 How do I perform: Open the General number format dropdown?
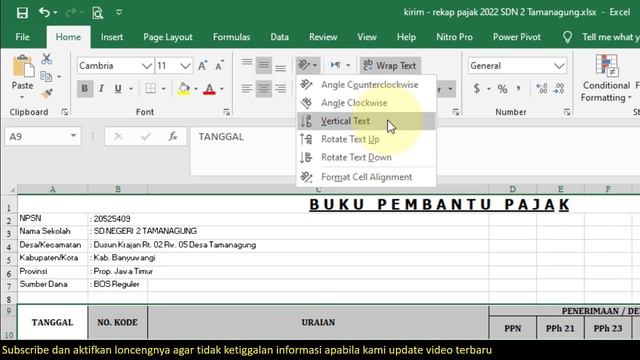(559, 66)
